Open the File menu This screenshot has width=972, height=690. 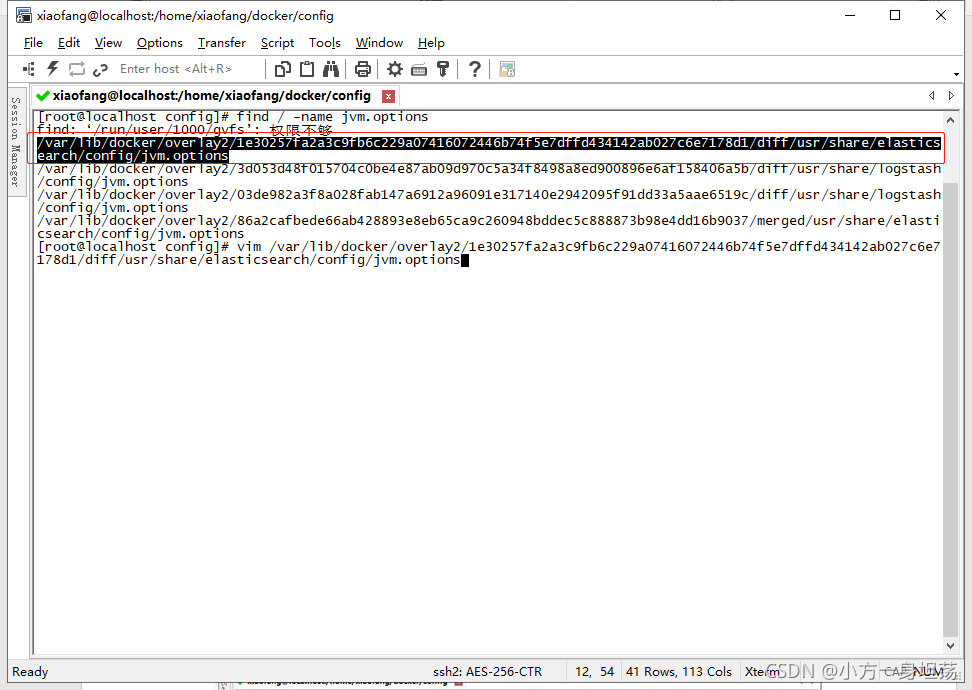(33, 43)
